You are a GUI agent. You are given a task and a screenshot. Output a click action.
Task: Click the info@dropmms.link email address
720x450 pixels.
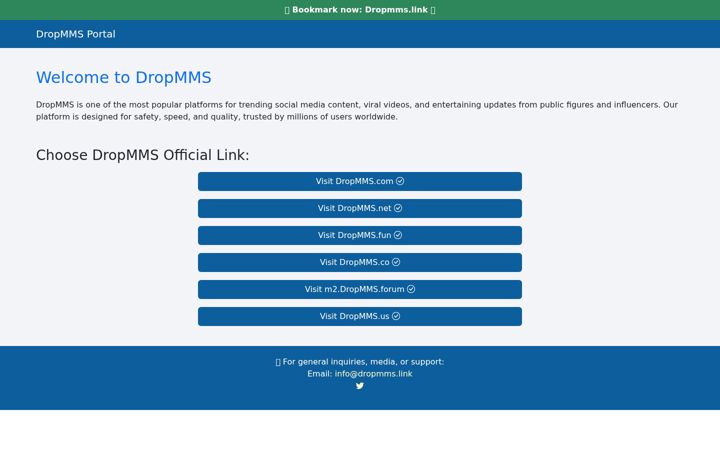[x=373, y=374]
